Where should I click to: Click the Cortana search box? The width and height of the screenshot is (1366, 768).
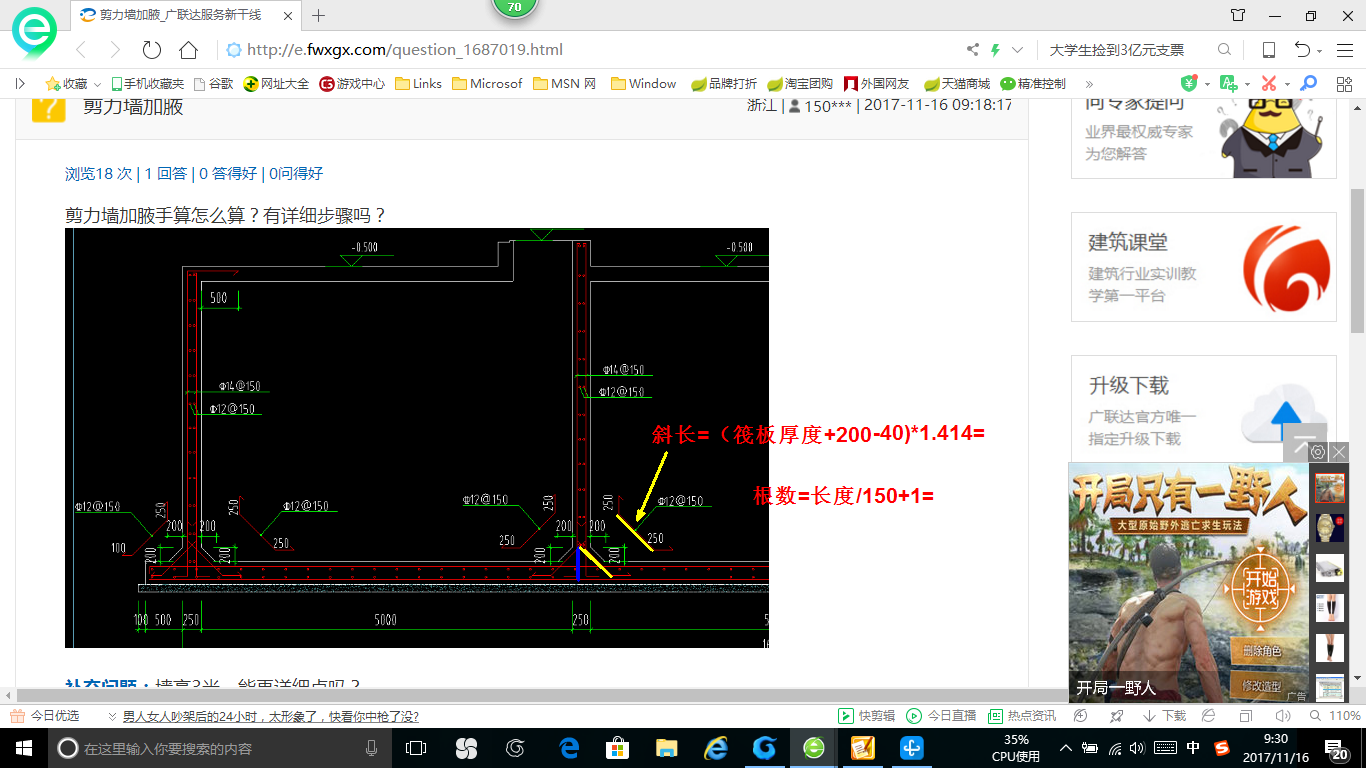[220, 748]
